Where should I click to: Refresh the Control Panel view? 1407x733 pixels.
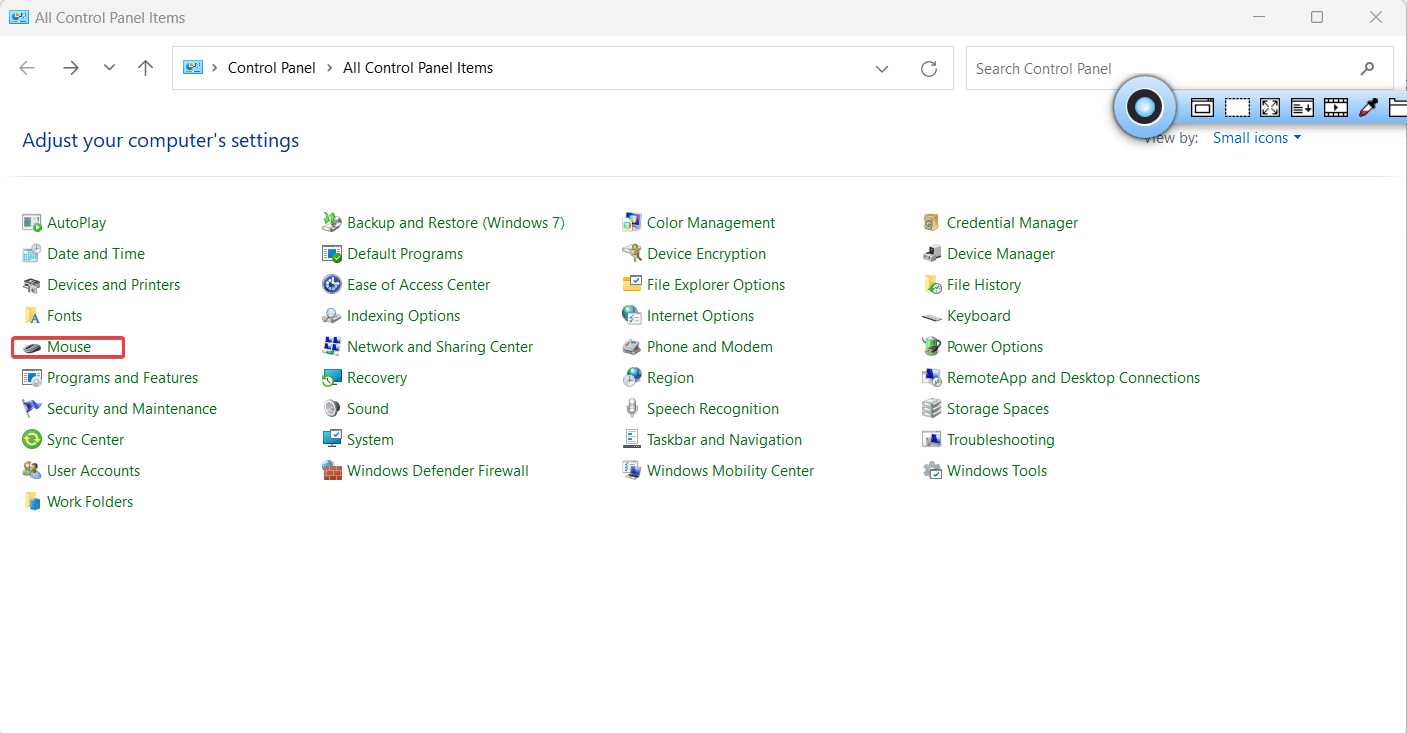tap(928, 67)
